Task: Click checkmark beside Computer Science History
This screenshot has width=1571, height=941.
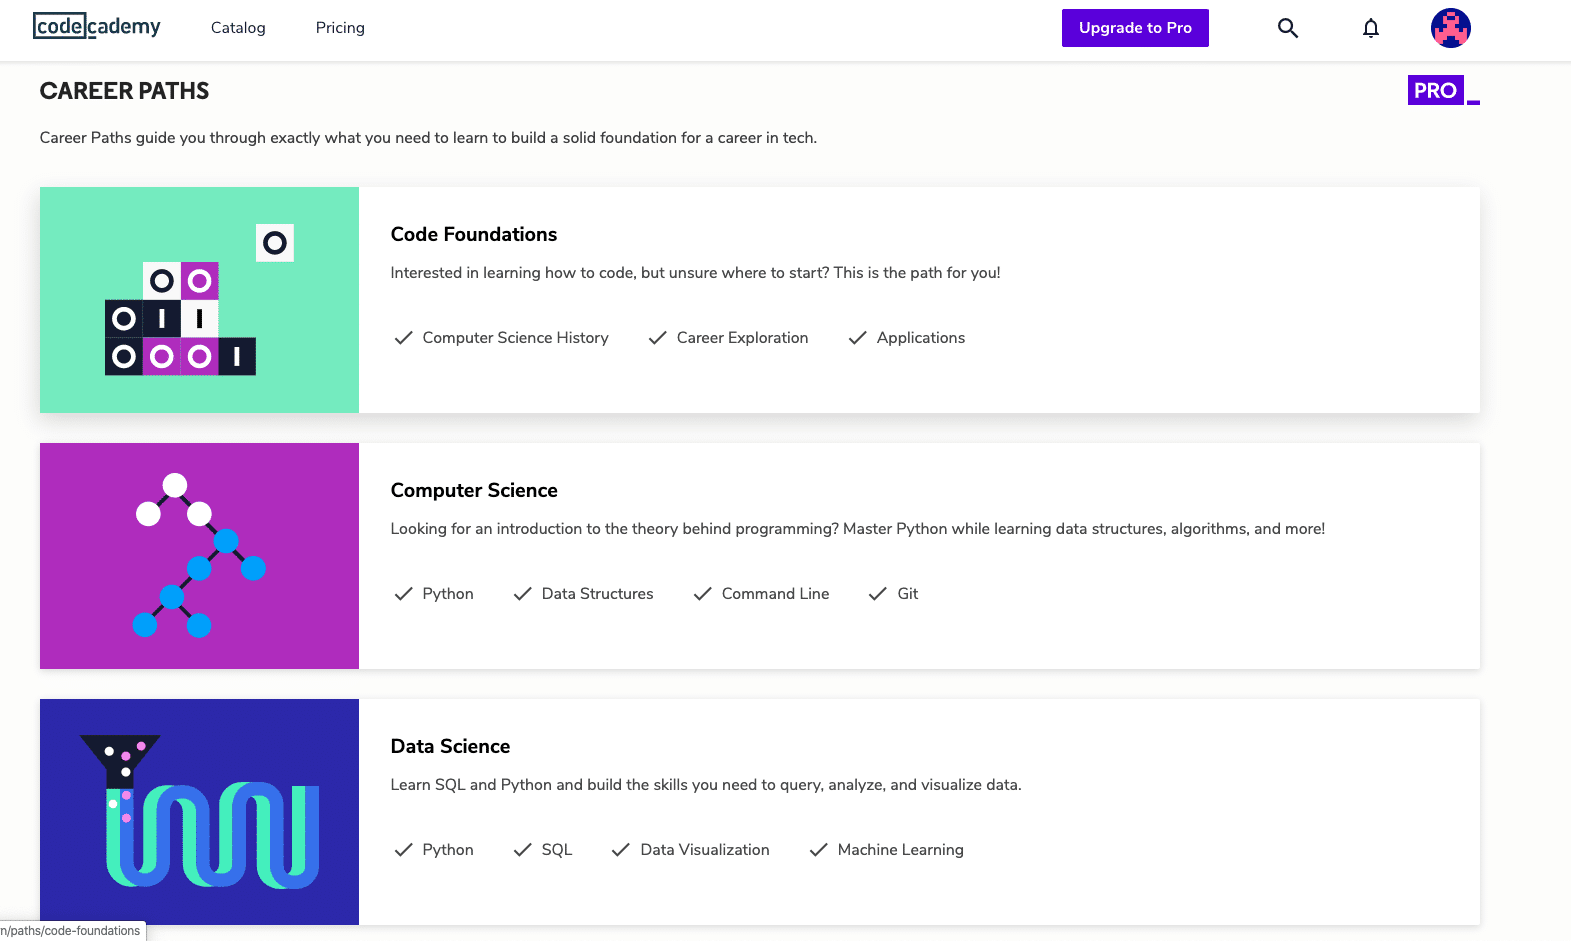Action: [404, 338]
